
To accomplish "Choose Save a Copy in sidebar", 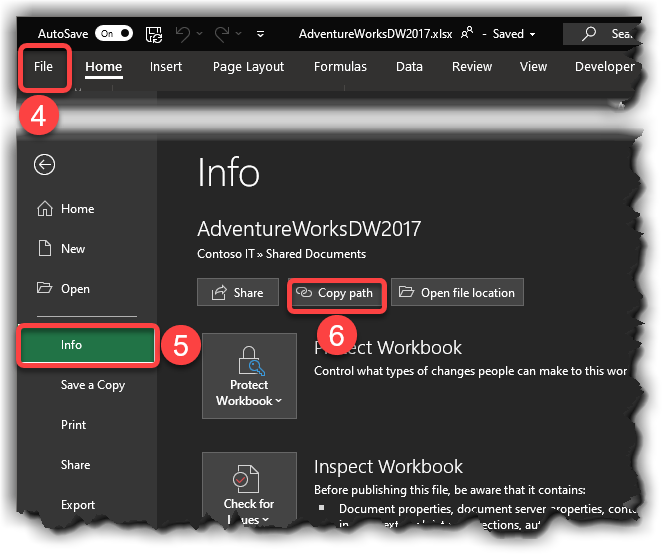I will (93, 385).
